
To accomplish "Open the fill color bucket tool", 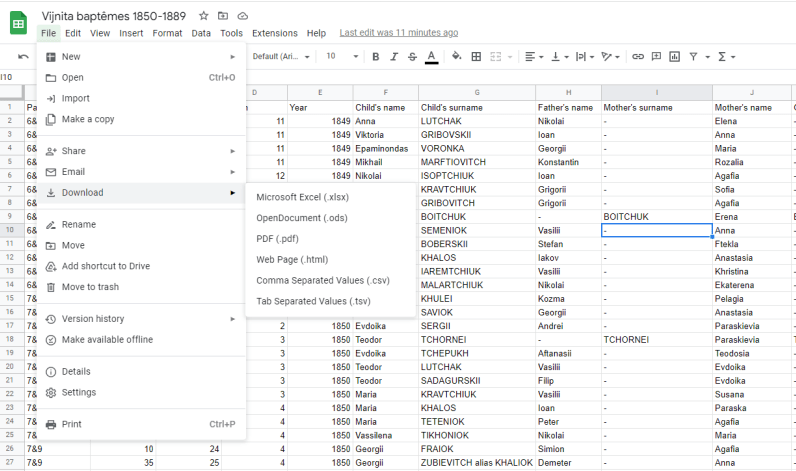I will (x=457, y=56).
